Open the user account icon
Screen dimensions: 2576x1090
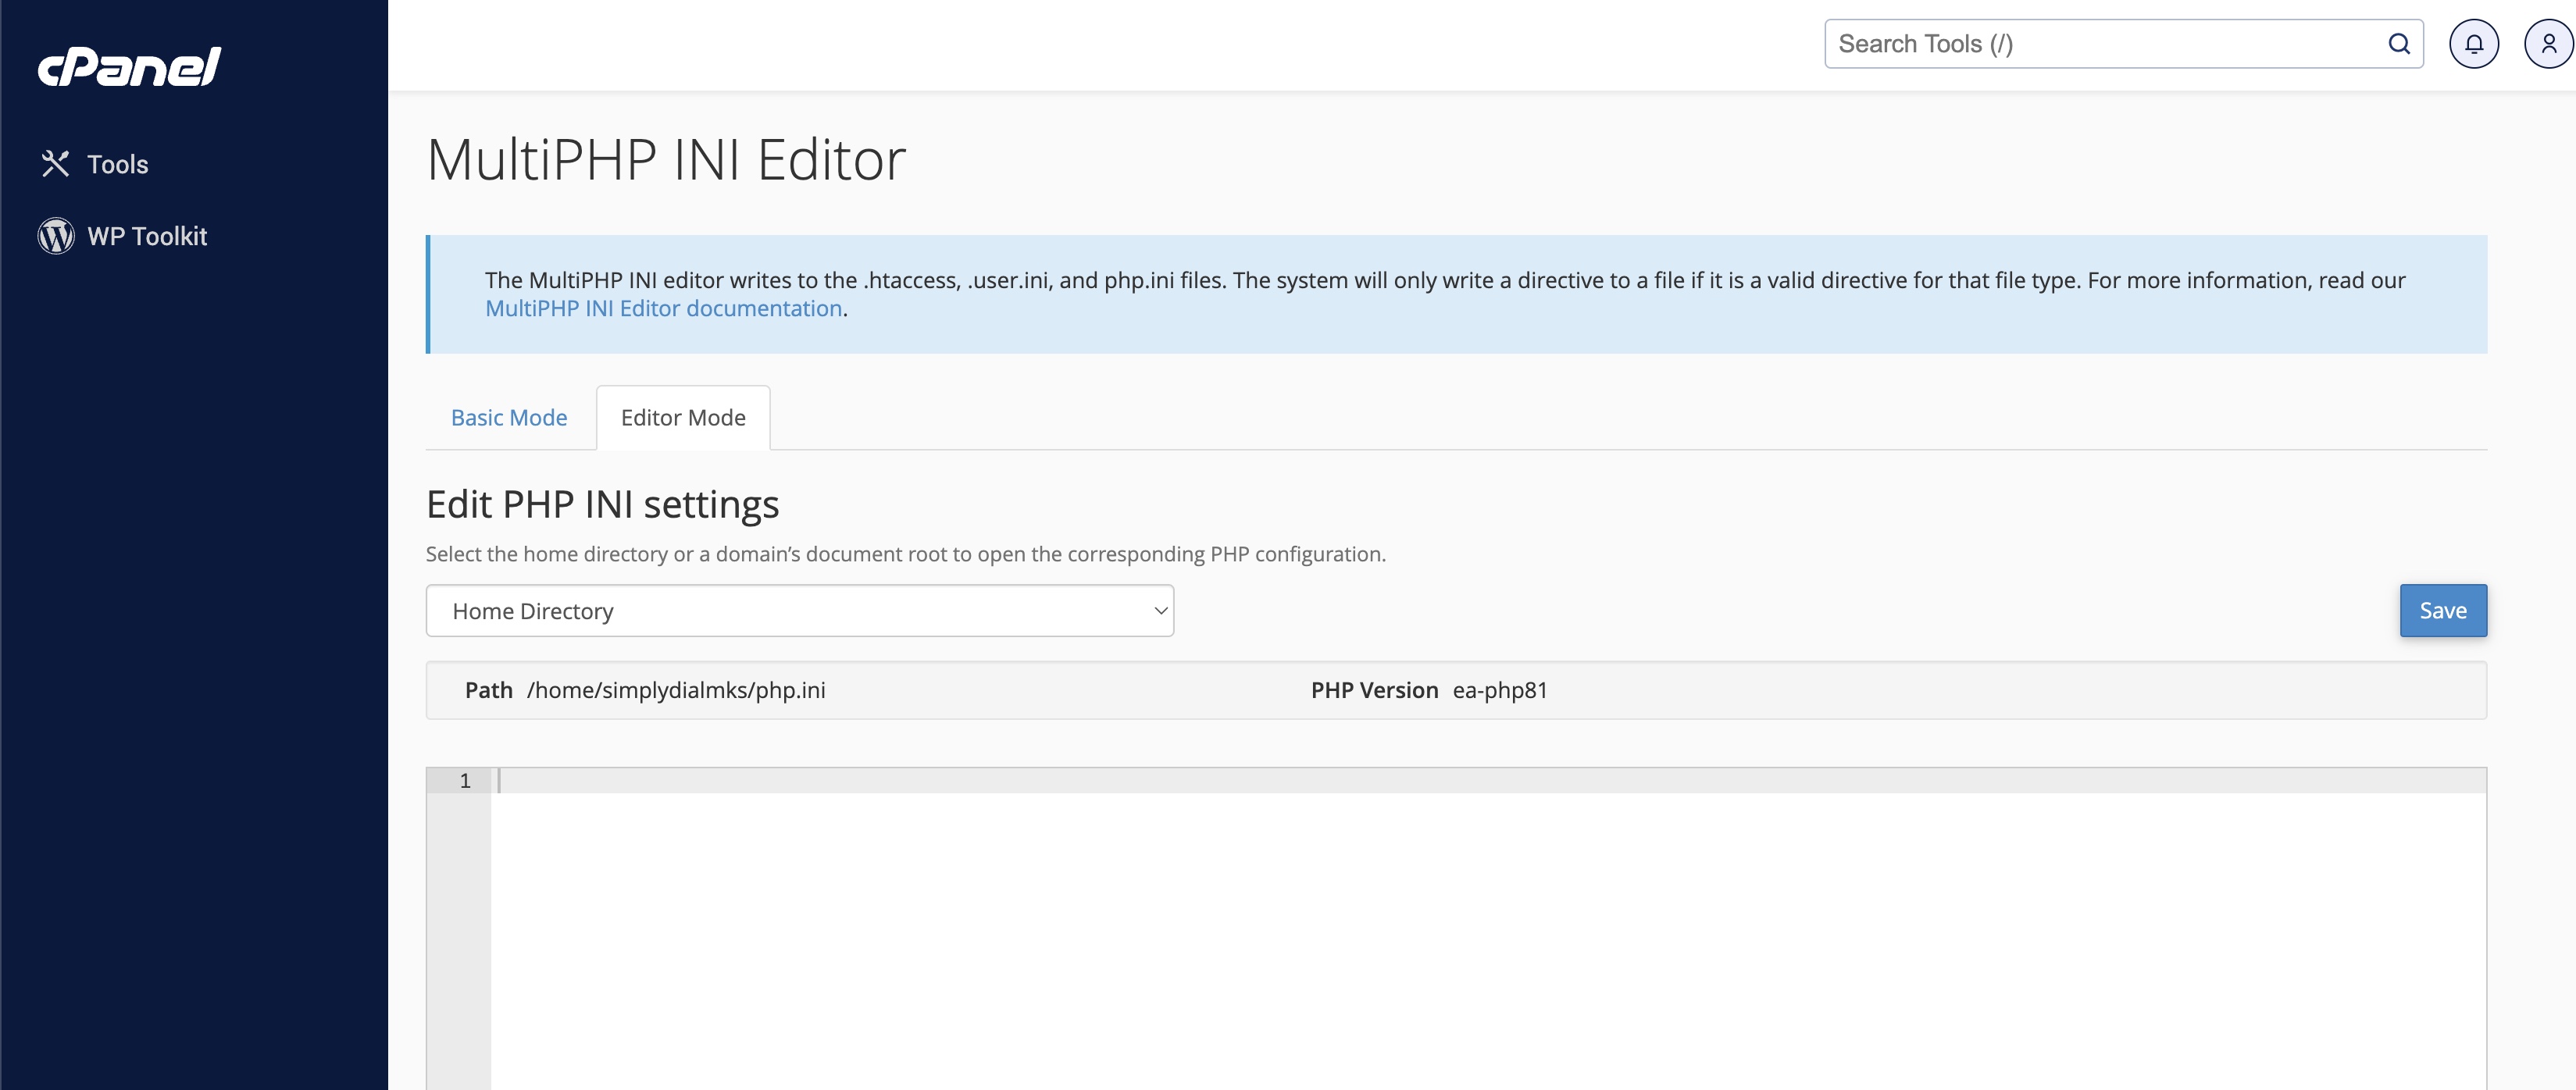click(x=2549, y=44)
